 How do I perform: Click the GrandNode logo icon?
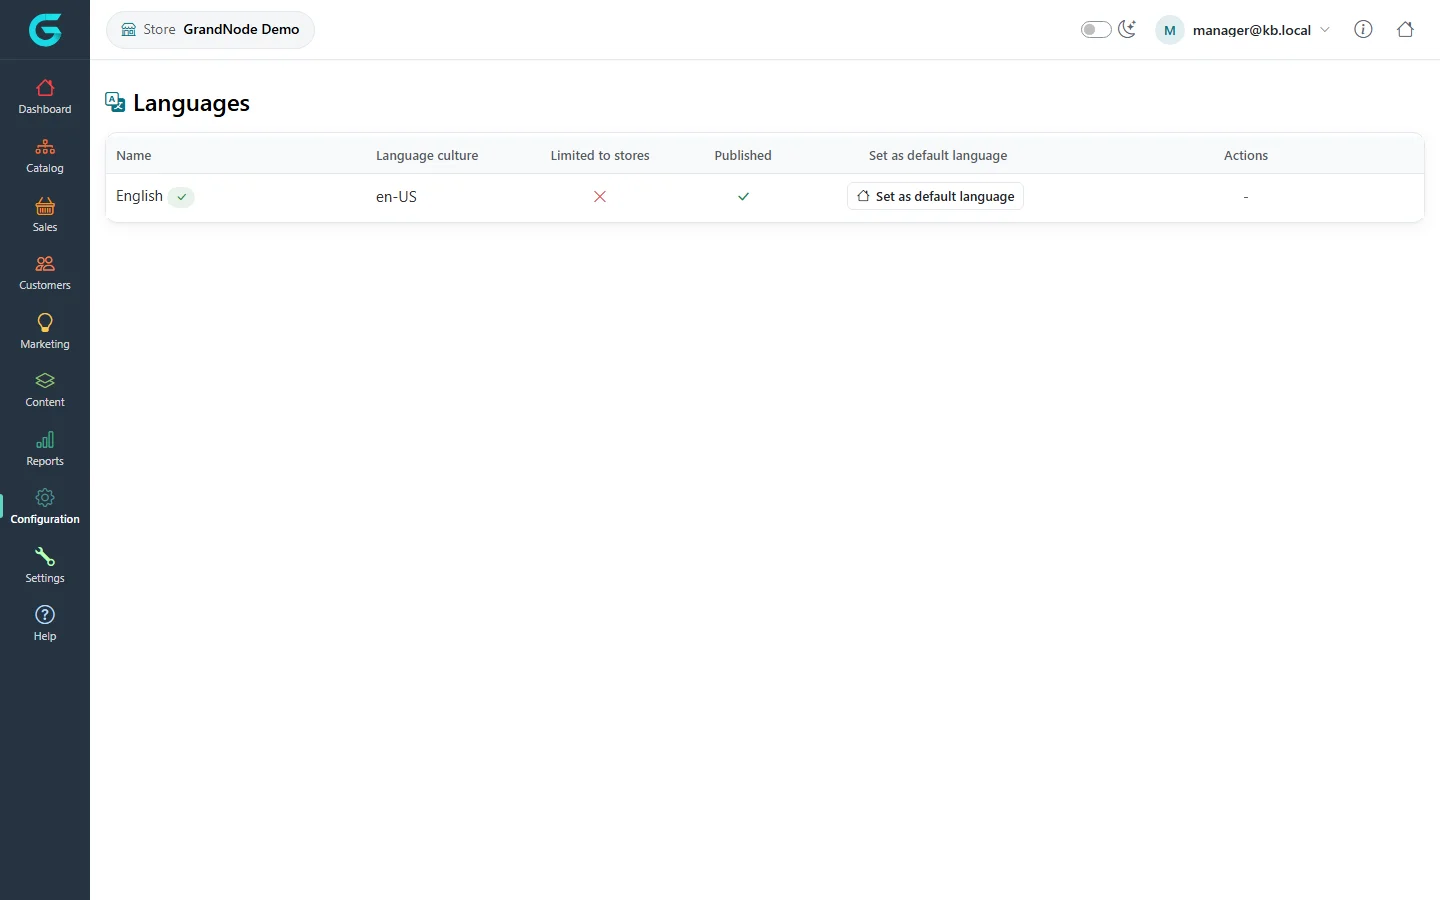pyautogui.click(x=45, y=30)
